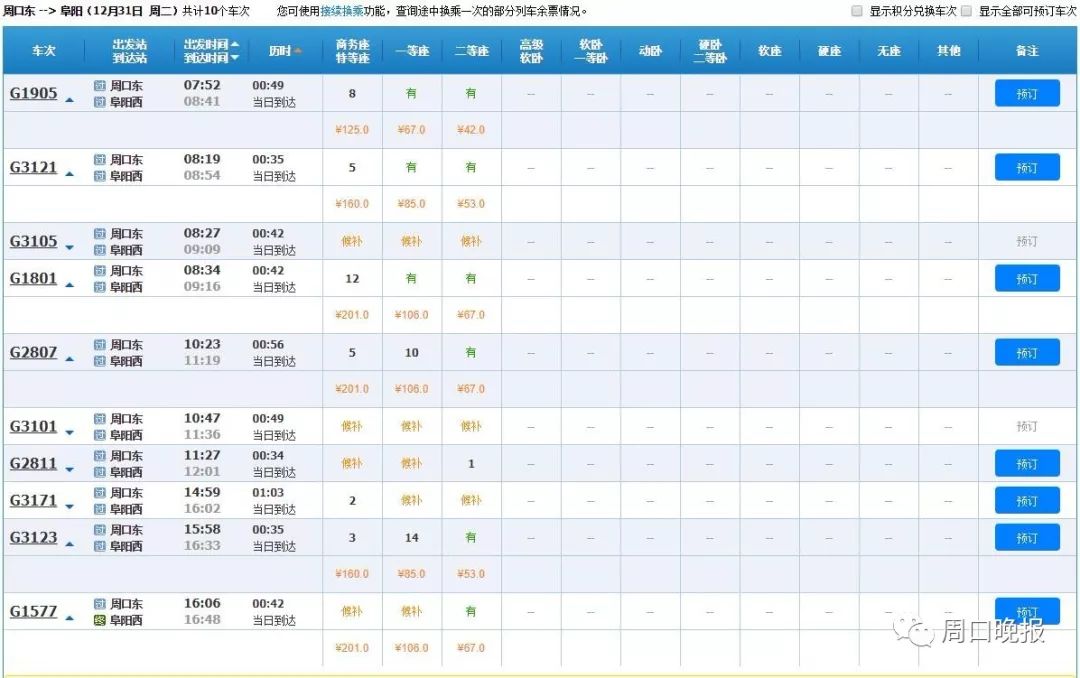Click the 车次 column header

click(44, 51)
